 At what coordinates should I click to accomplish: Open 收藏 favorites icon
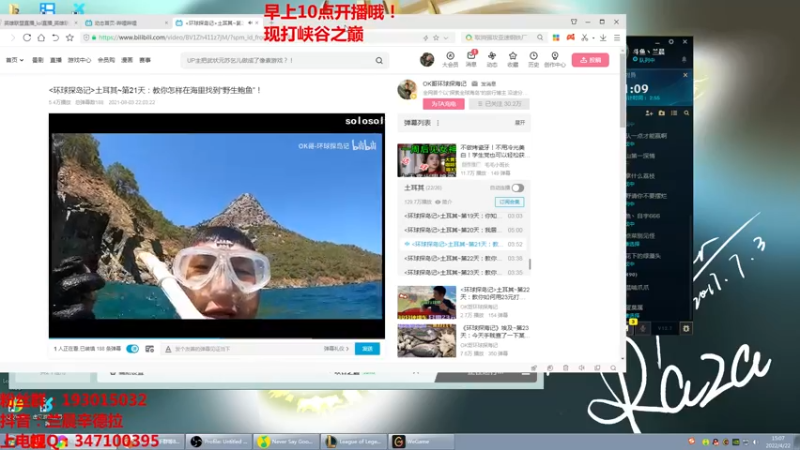tap(513, 59)
